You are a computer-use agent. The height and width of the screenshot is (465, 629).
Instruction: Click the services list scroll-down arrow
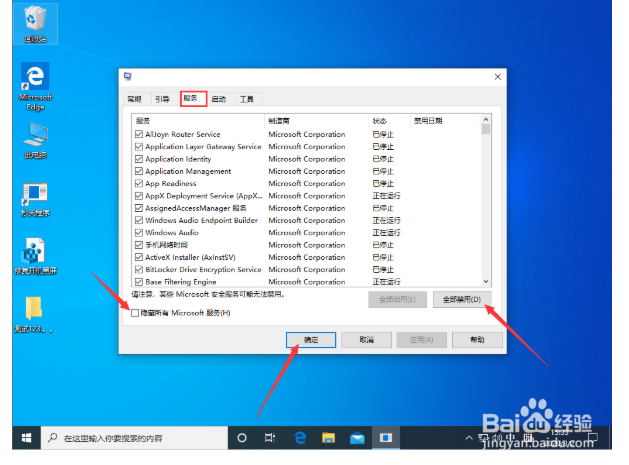point(486,282)
